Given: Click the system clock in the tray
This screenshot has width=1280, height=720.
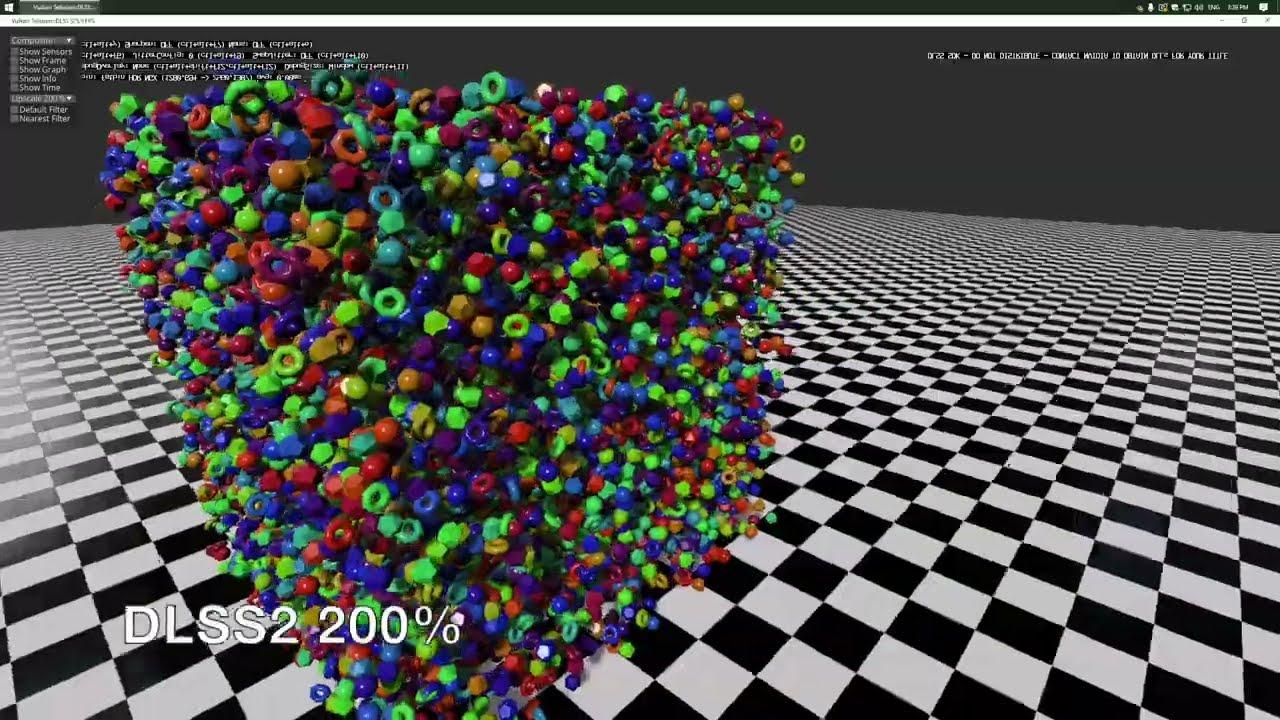Looking at the screenshot, I should pos(1238,7).
